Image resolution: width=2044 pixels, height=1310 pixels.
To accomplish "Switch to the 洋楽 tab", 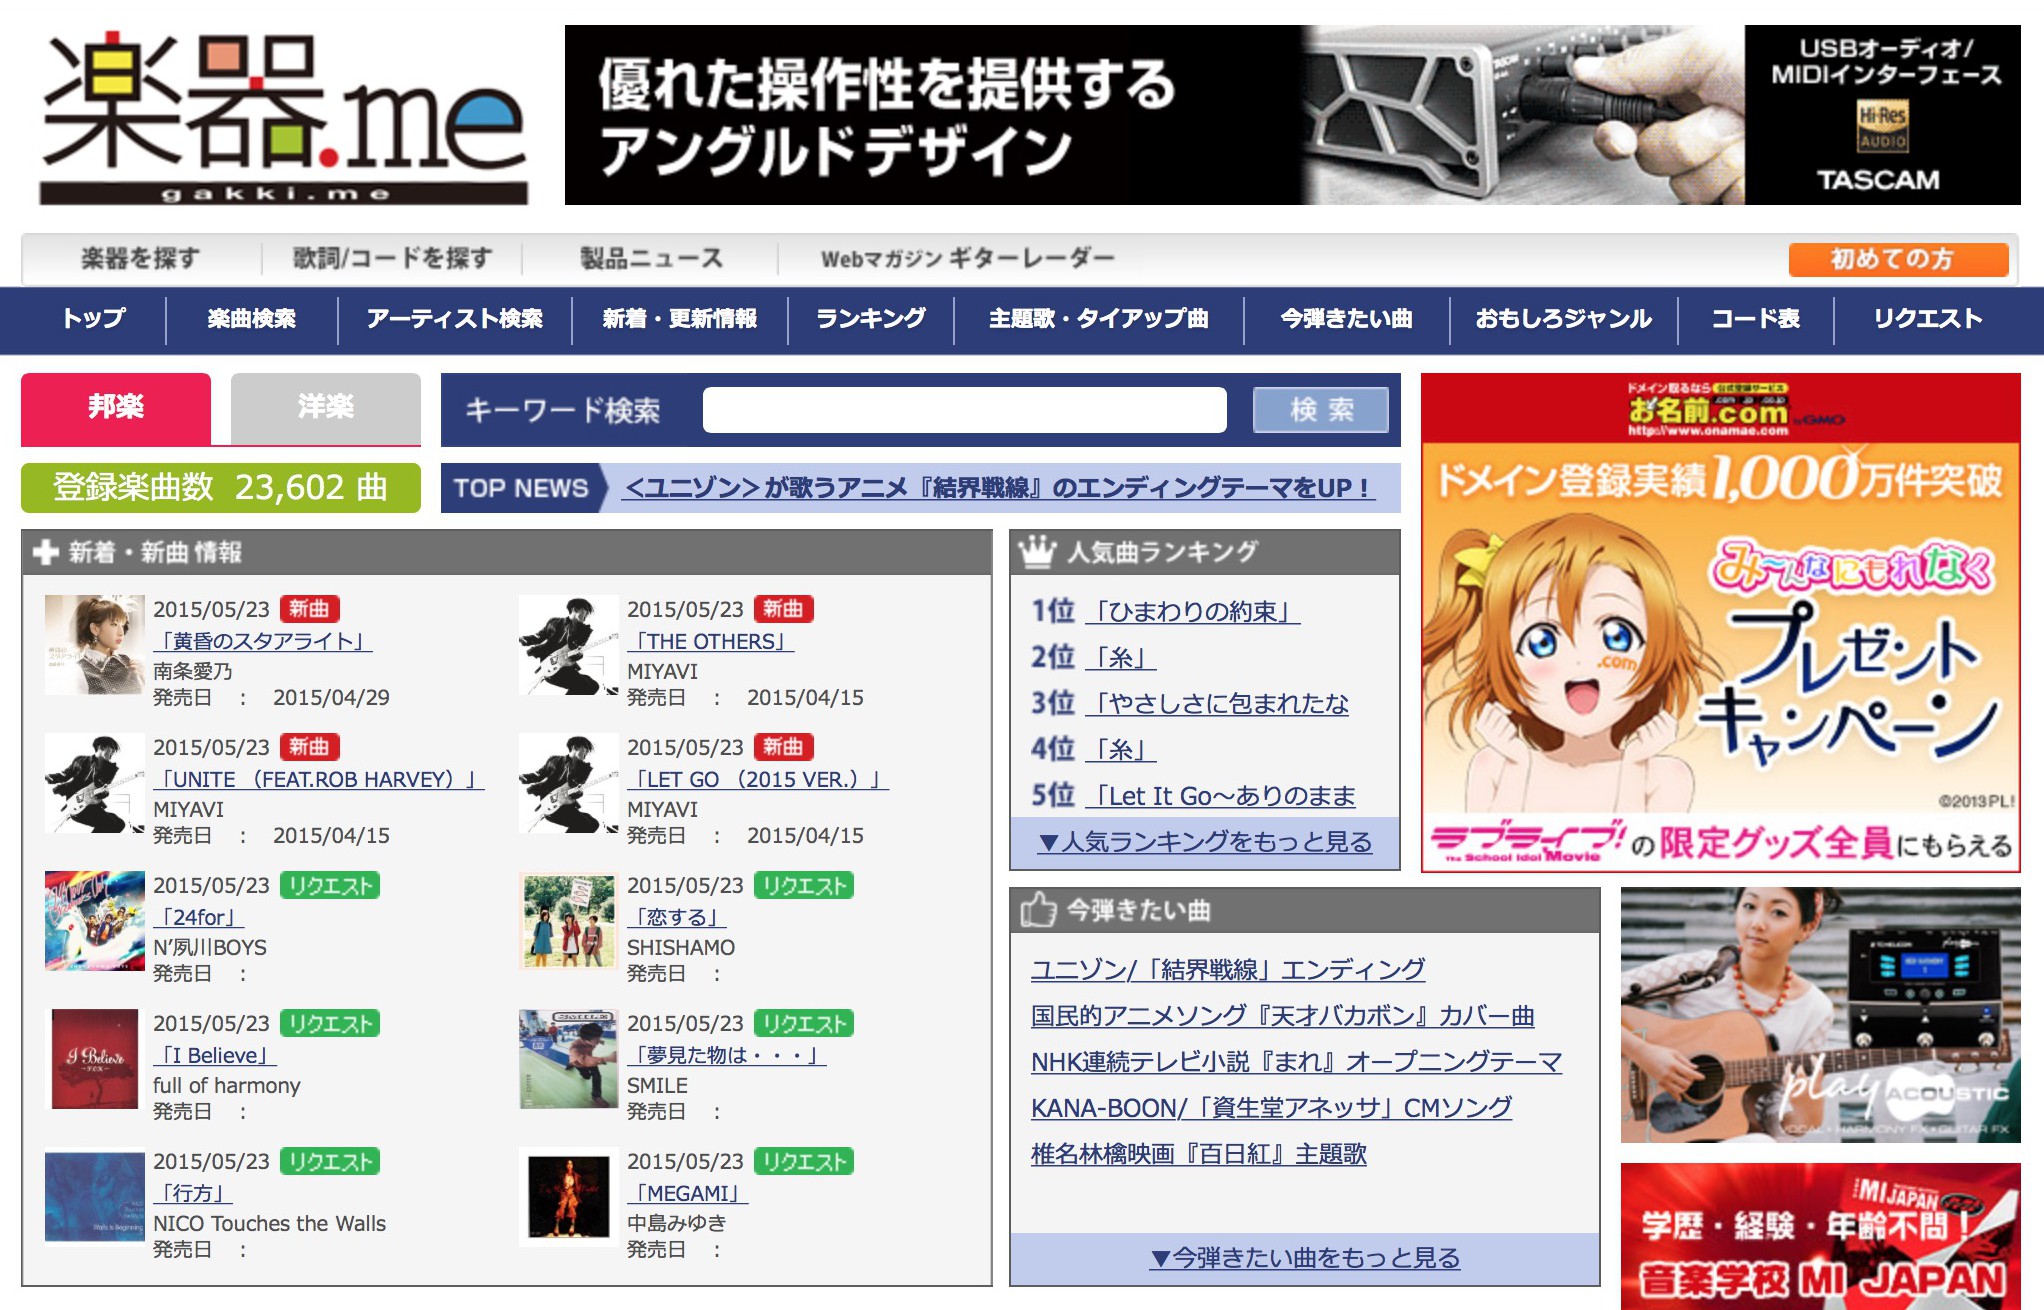I will 326,408.
